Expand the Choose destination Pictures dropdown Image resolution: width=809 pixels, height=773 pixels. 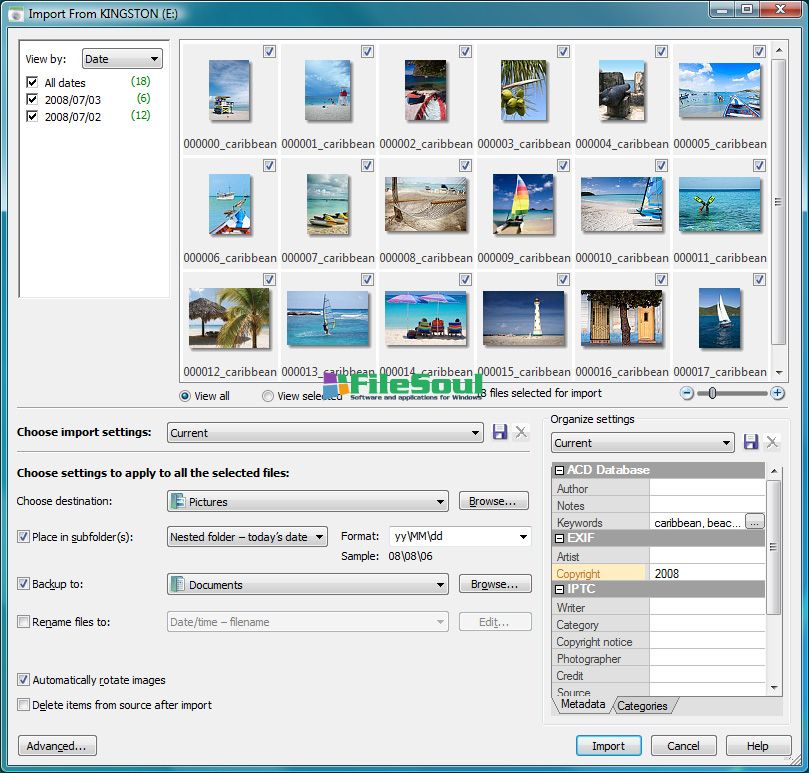click(308, 501)
